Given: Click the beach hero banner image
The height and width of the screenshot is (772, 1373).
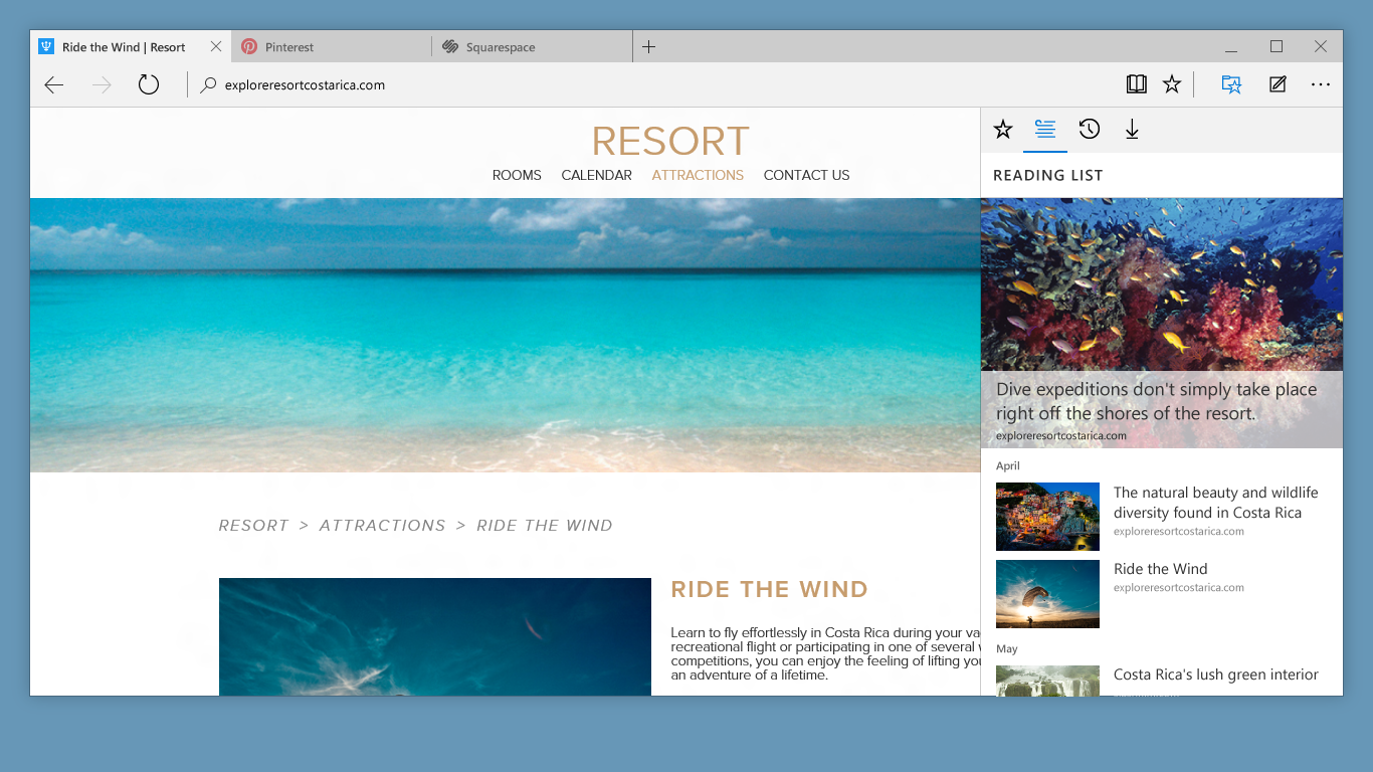Looking at the screenshot, I should (505, 335).
